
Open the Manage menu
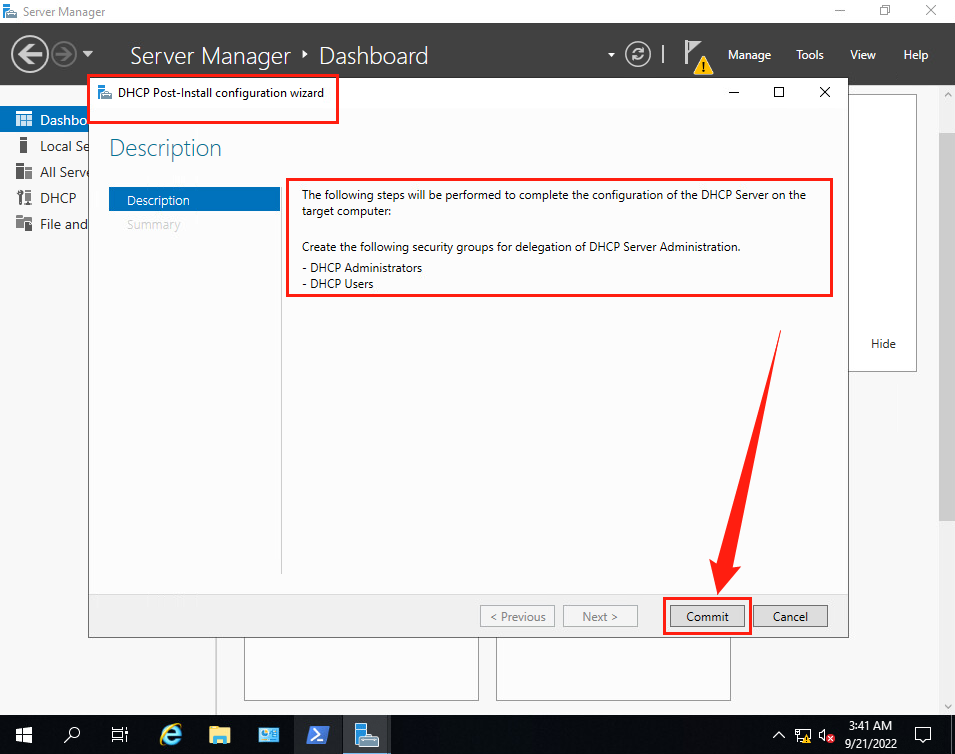click(x=749, y=55)
